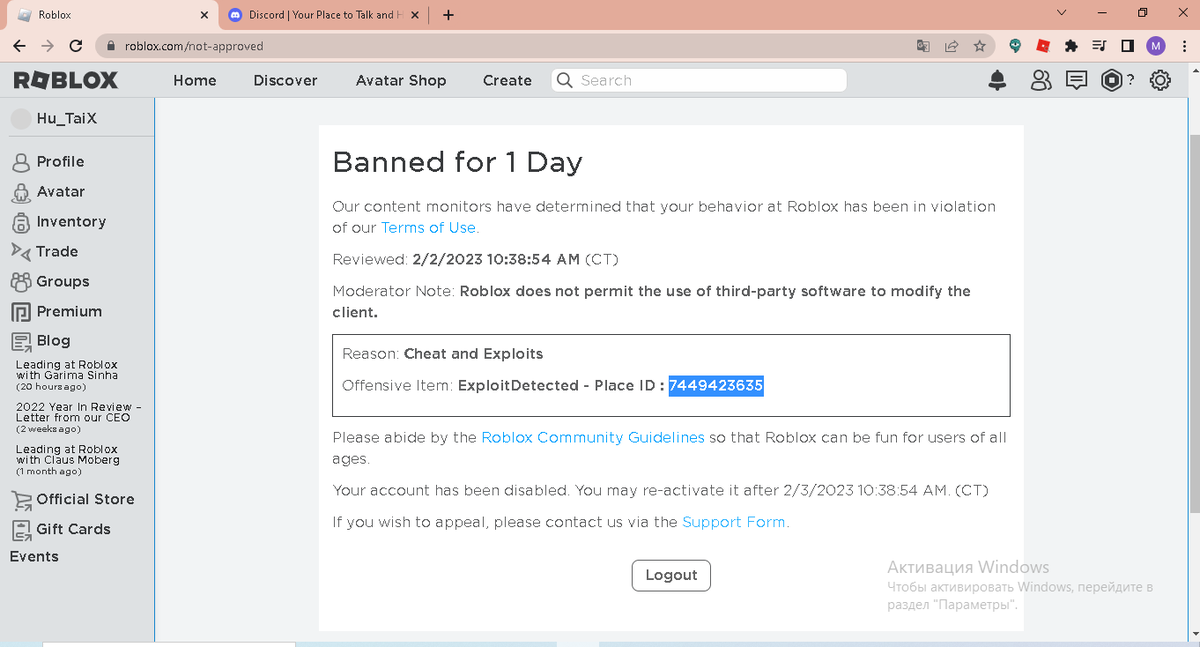Open the Events link in the sidebar
The width and height of the screenshot is (1200, 647).
click(x=34, y=556)
